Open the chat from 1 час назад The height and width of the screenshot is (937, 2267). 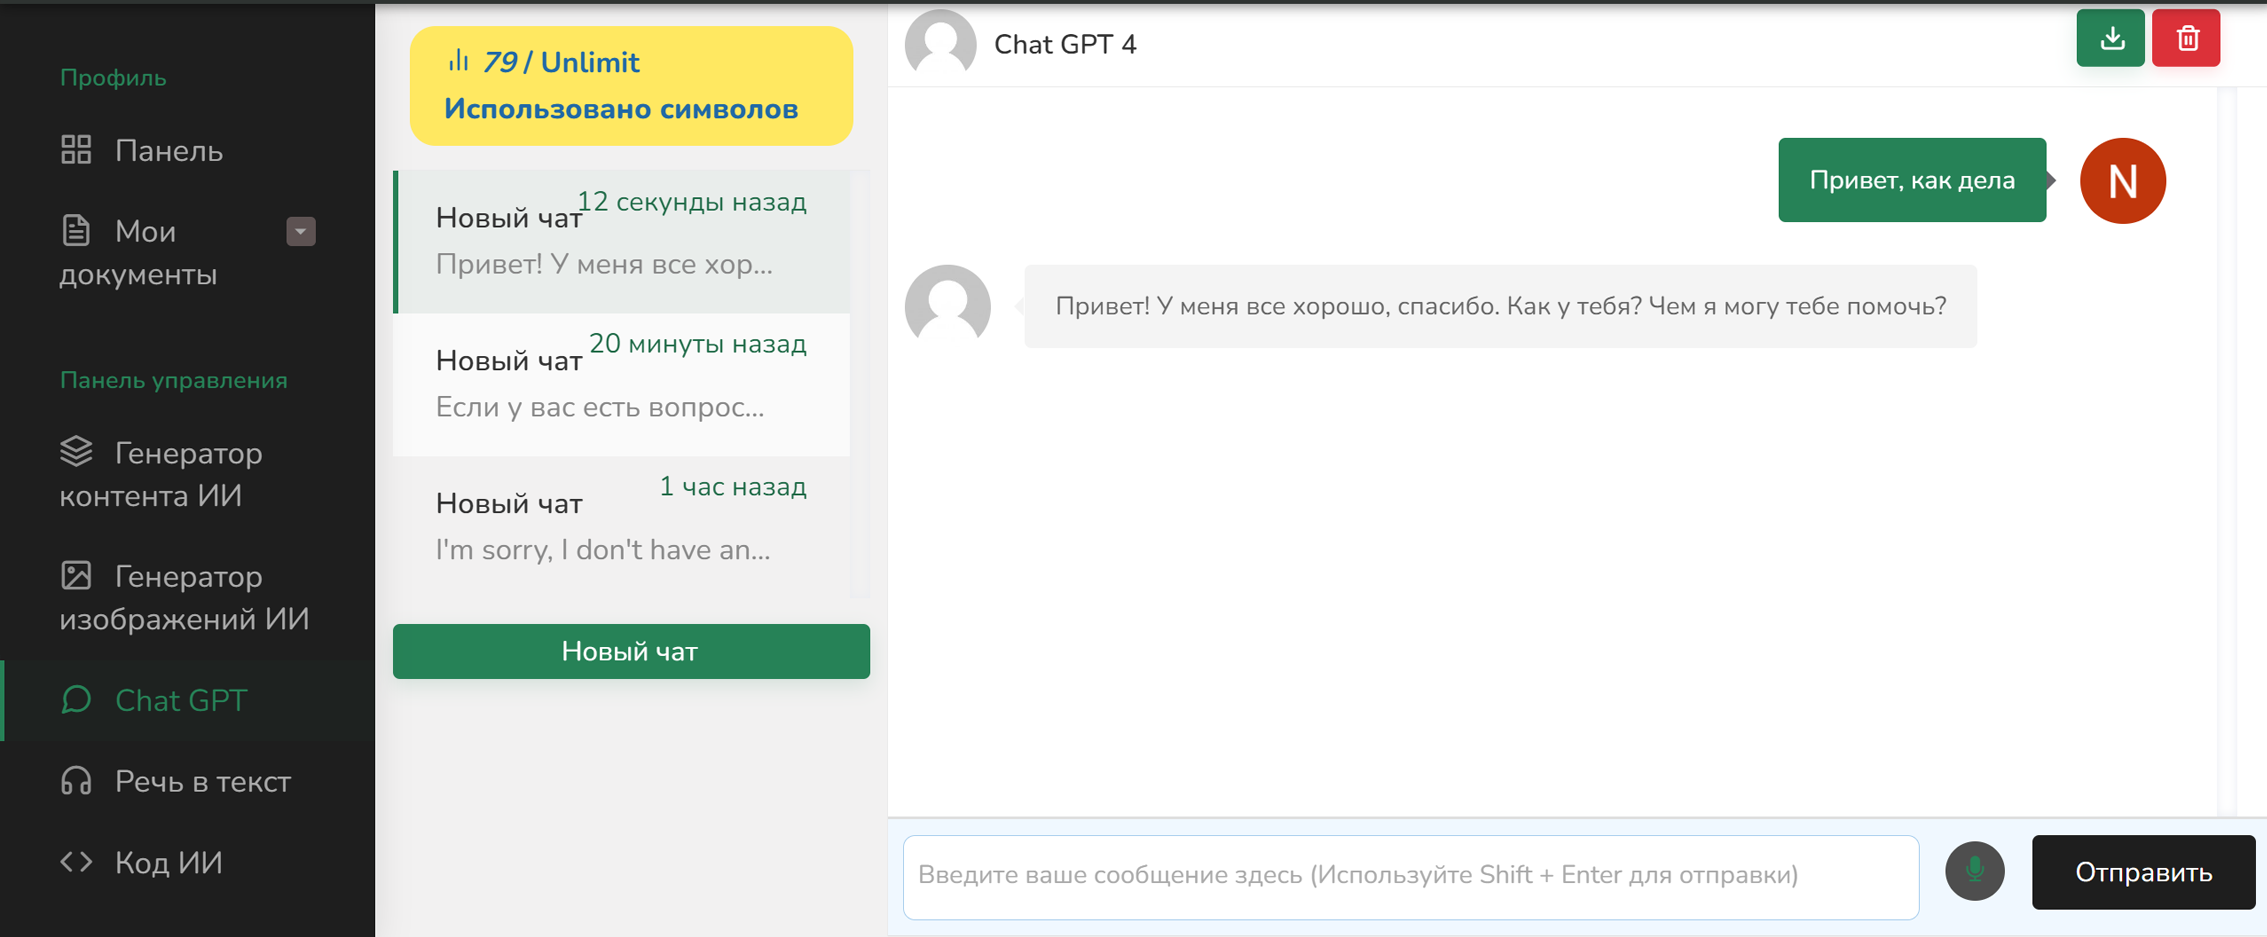(622, 523)
